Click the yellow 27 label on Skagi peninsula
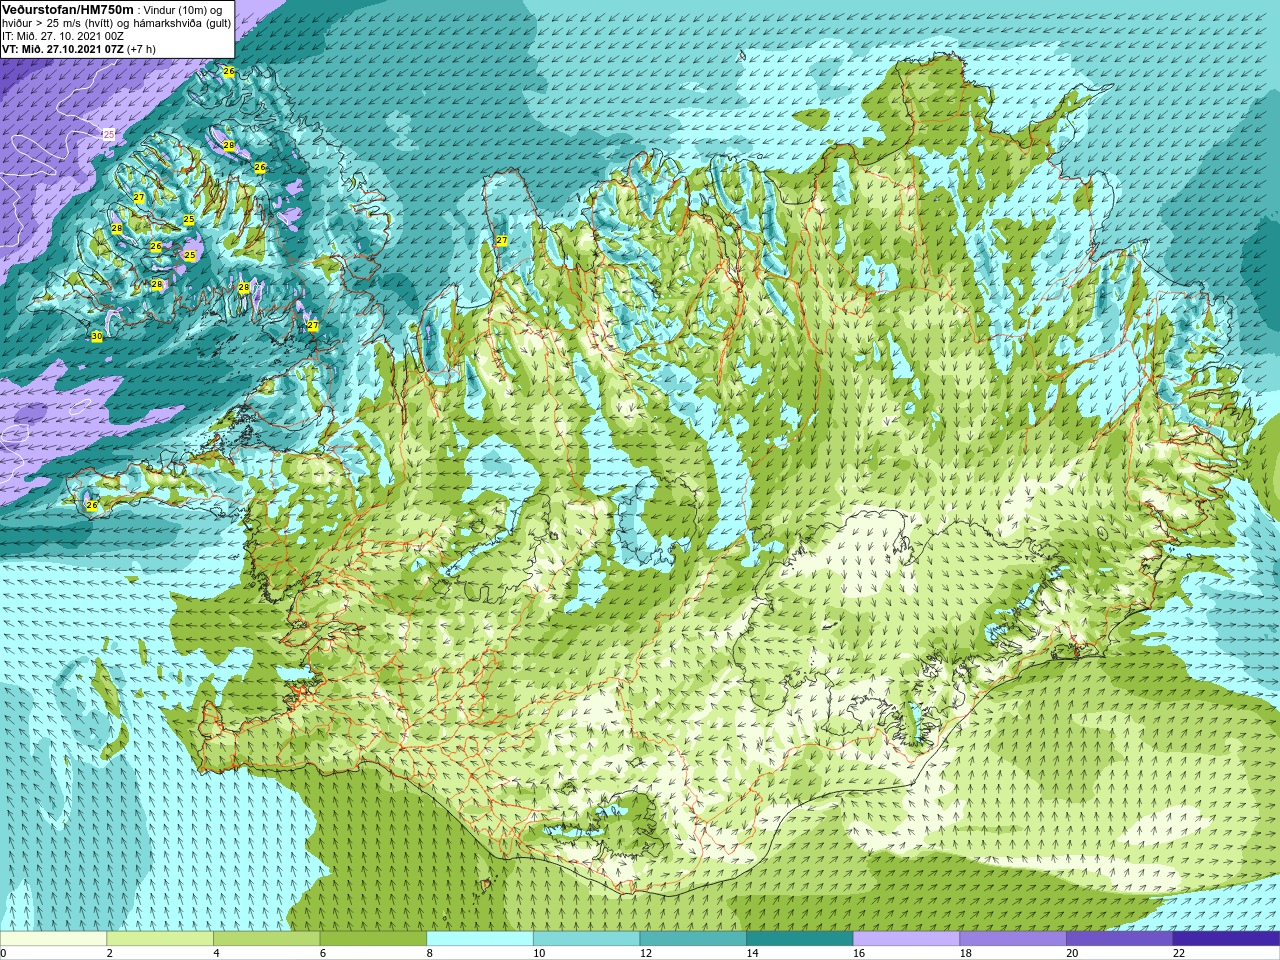Image resolution: width=1280 pixels, height=960 pixels. [x=501, y=241]
